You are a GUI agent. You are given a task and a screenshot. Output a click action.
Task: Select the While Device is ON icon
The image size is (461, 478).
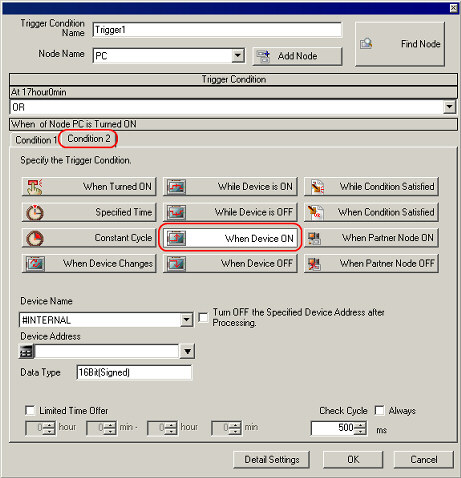point(176,187)
